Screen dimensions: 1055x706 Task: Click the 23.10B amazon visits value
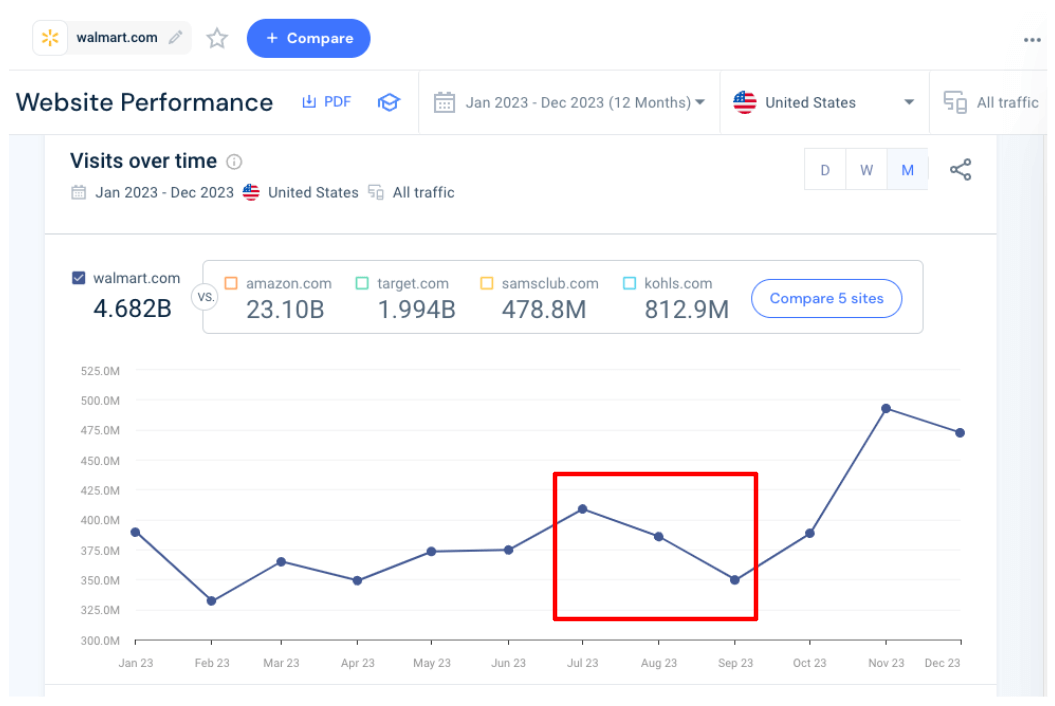[285, 310]
